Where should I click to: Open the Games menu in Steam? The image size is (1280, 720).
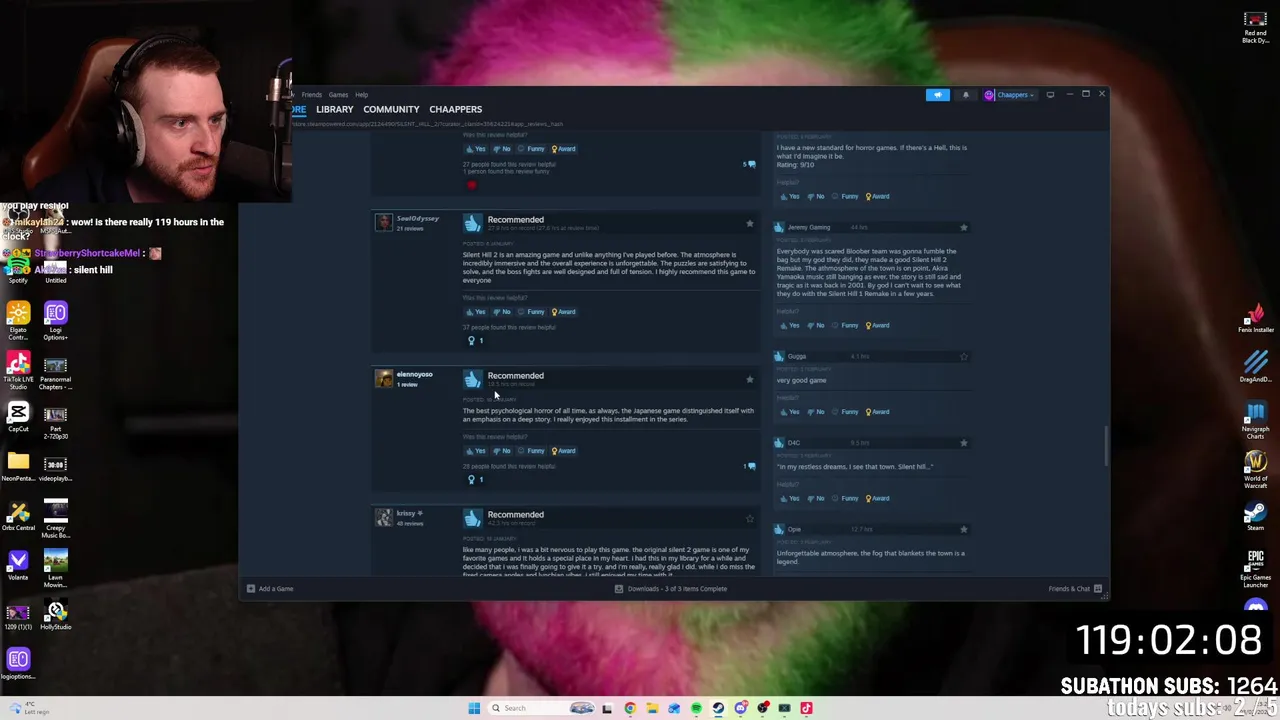338,95
